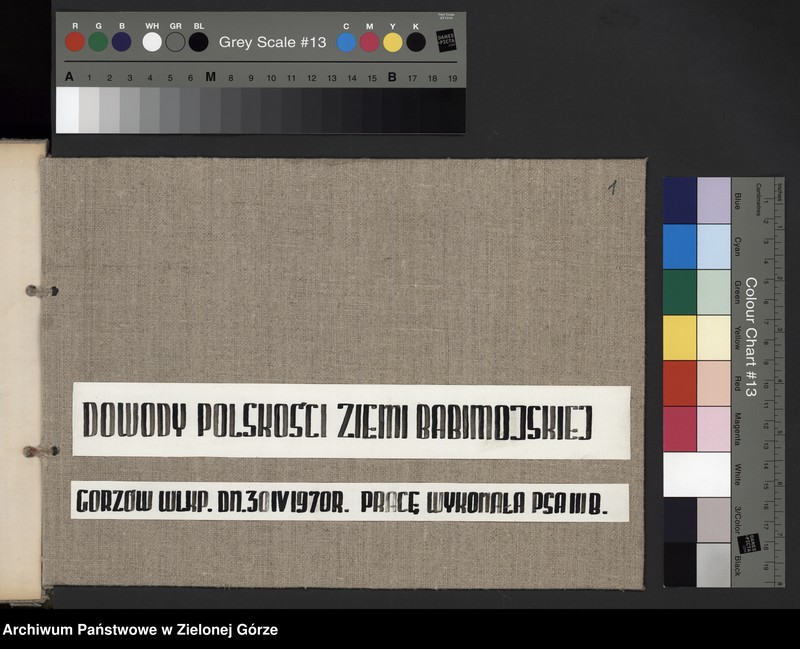Select the pale Red tint patch

[714, 383]
